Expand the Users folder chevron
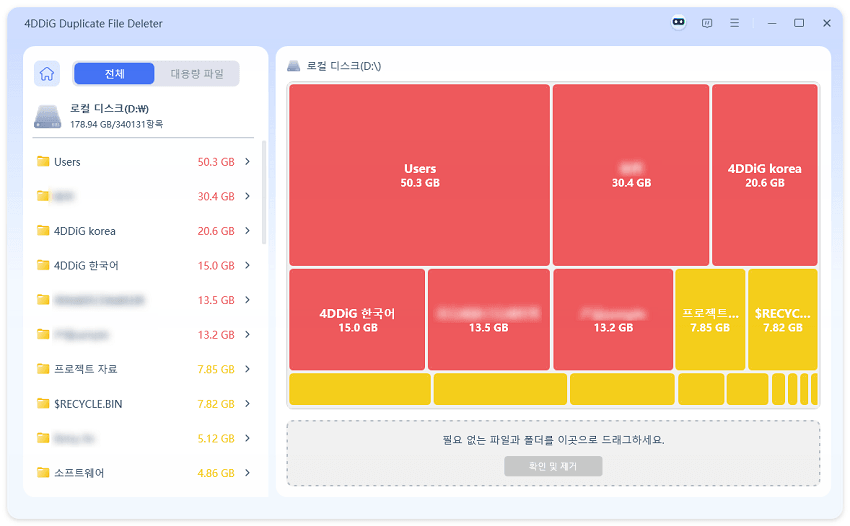The height and width of the screenshot is (526, 850). (247, 162)
